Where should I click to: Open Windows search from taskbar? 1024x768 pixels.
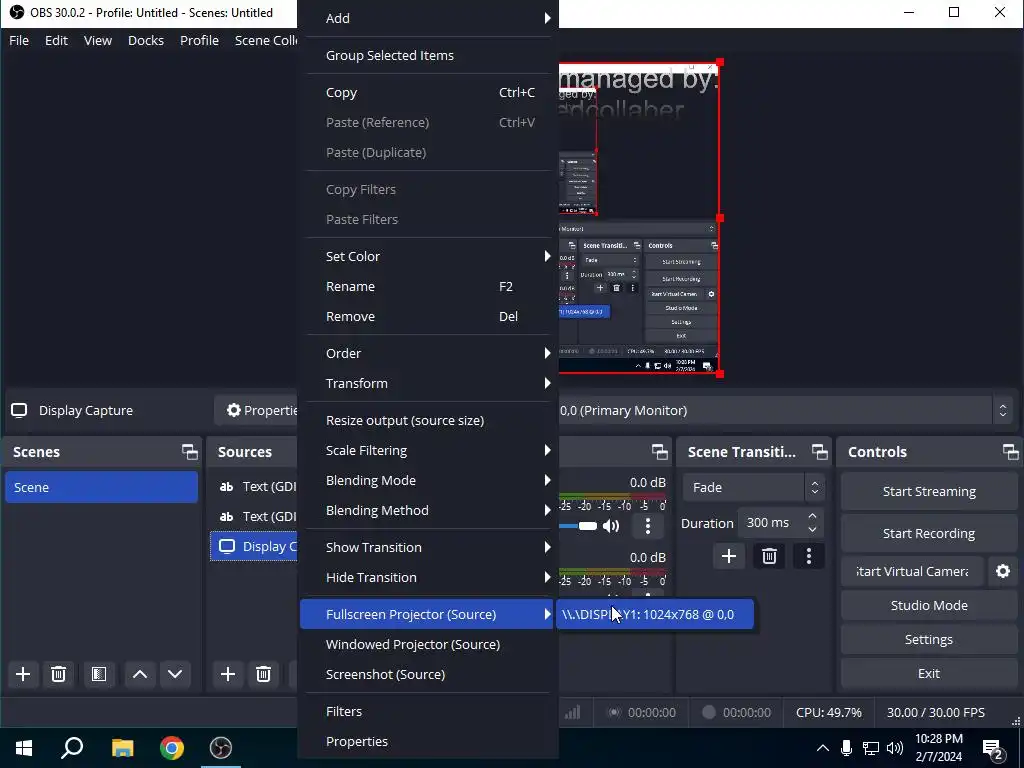tap(72, 748)
